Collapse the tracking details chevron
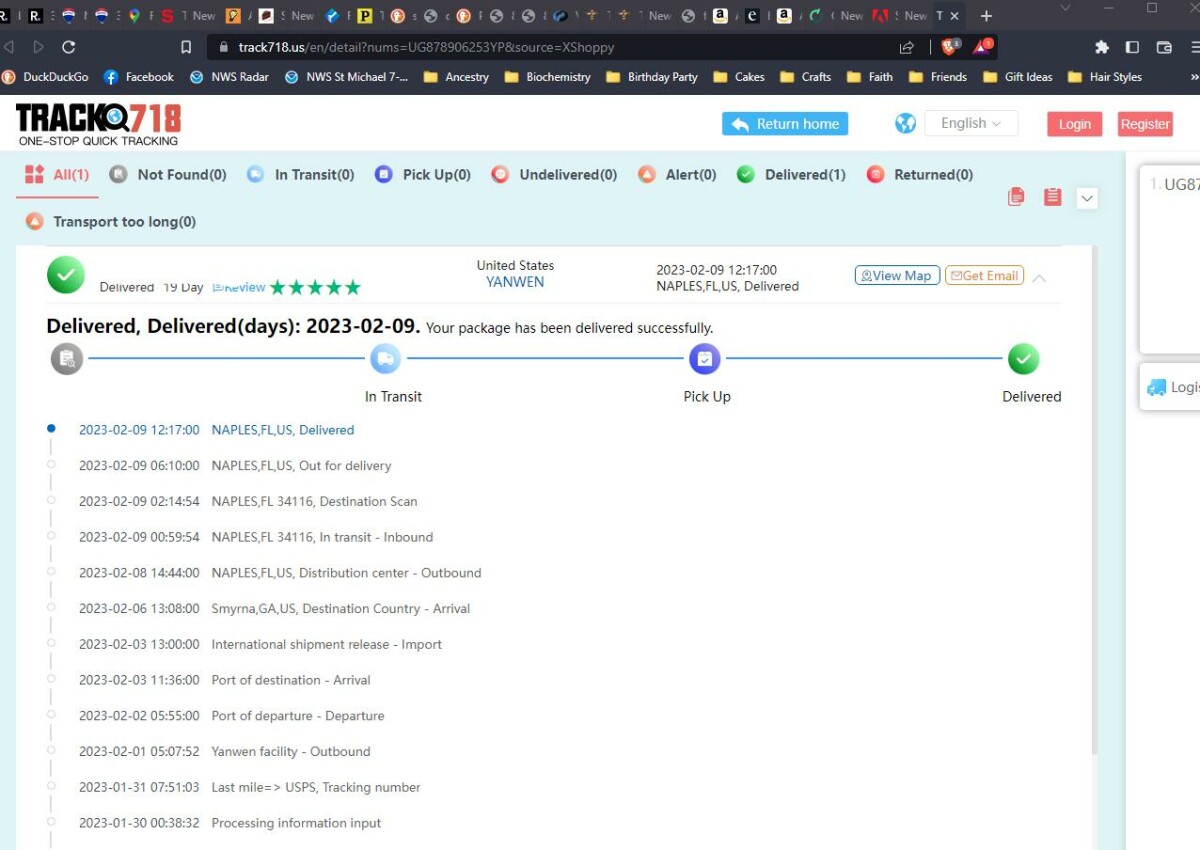 (x=1039, y=278)
